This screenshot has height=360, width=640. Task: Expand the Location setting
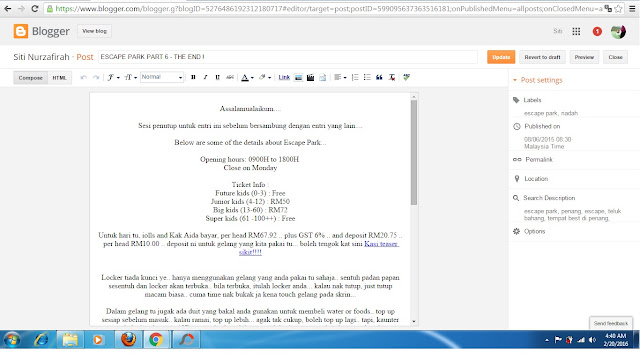click(x=536, y=179)
